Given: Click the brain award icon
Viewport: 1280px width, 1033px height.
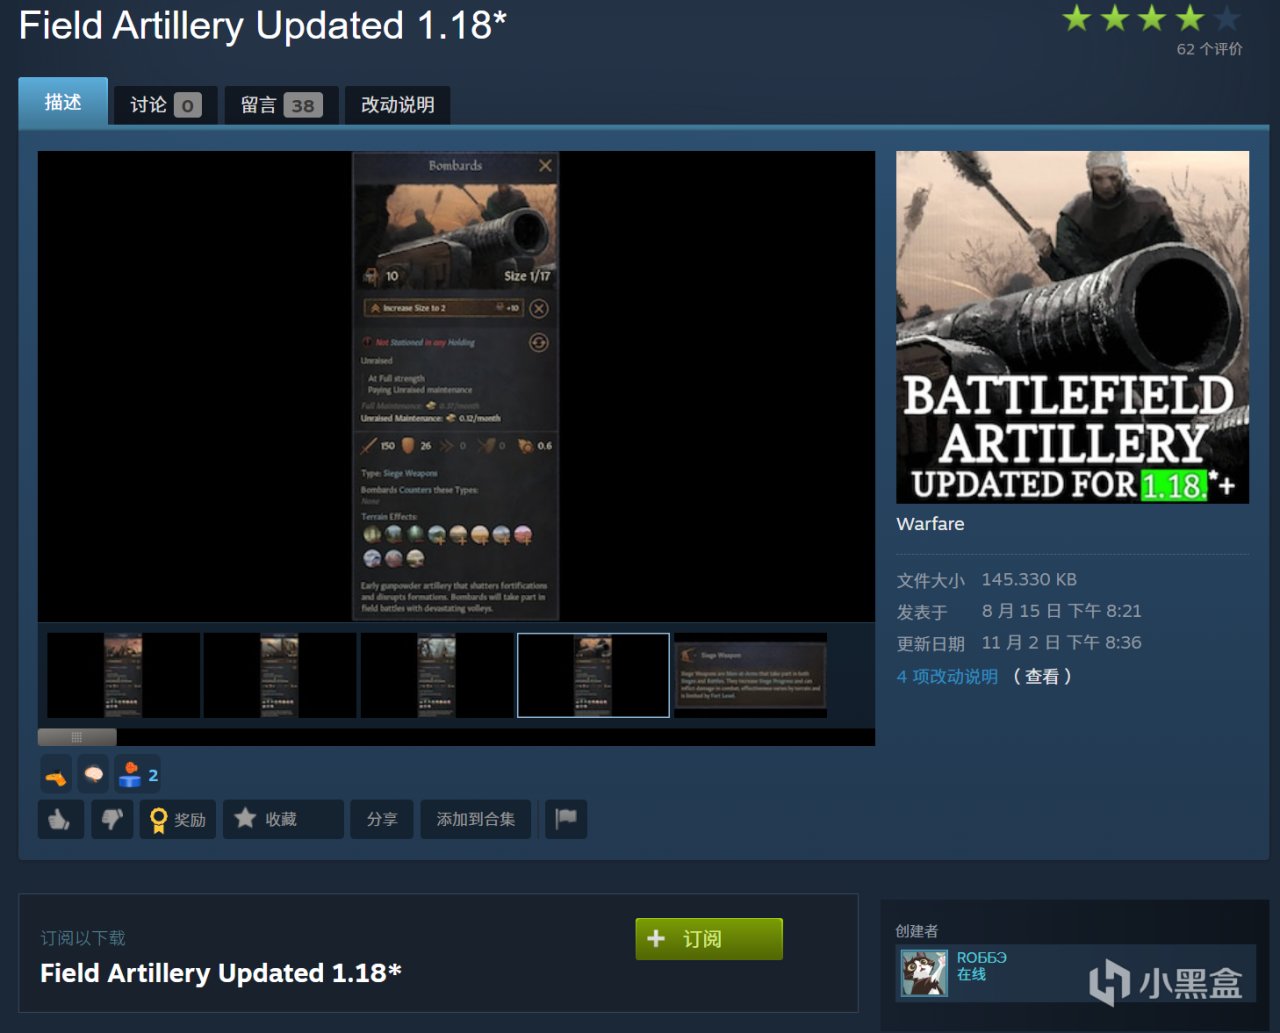Looking at the screenshot, I should (x=94, y=775).
